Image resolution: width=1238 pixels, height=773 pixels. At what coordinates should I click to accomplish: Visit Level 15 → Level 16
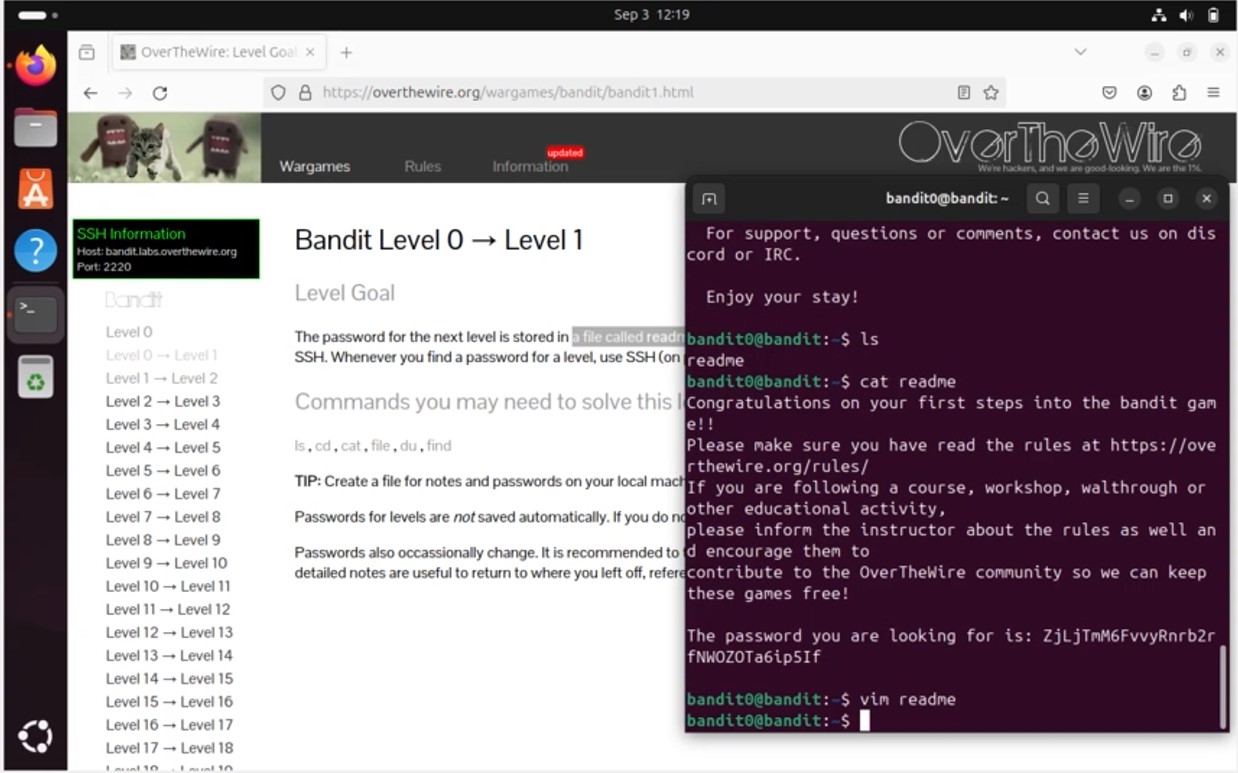coord(169,701)
